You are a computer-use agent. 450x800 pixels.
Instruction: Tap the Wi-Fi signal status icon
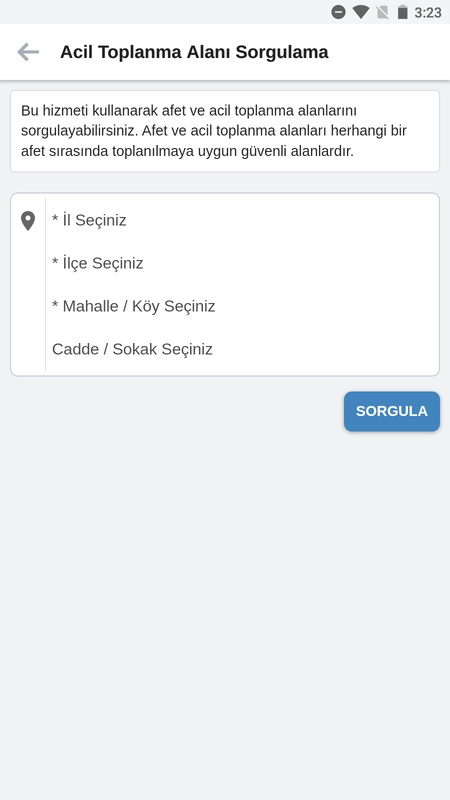coord(361,12)
